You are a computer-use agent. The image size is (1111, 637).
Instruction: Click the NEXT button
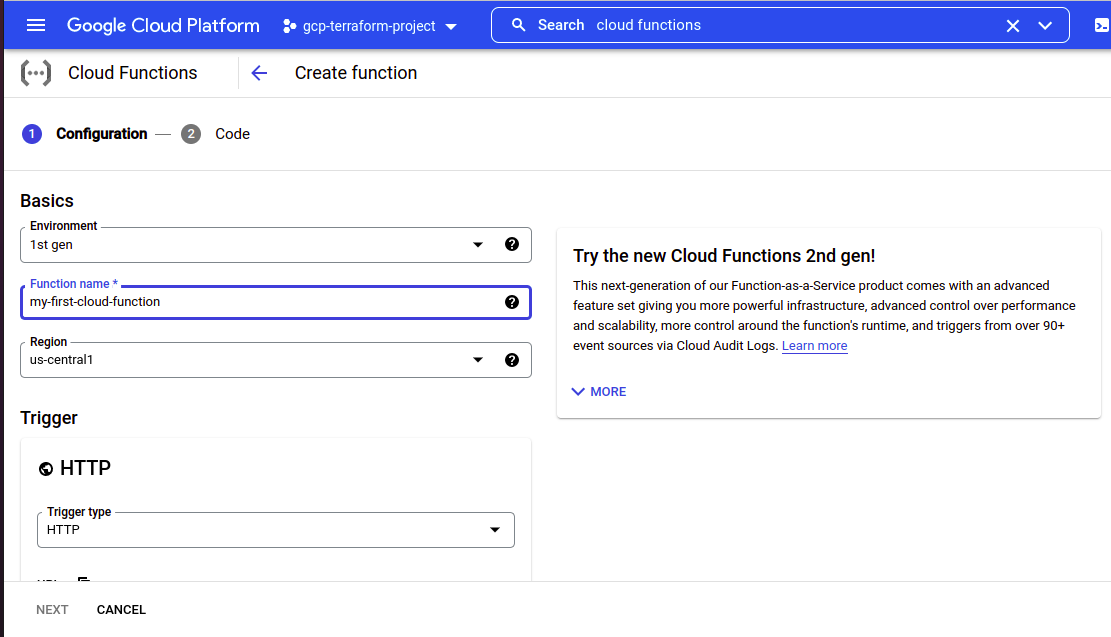[52, 610]
